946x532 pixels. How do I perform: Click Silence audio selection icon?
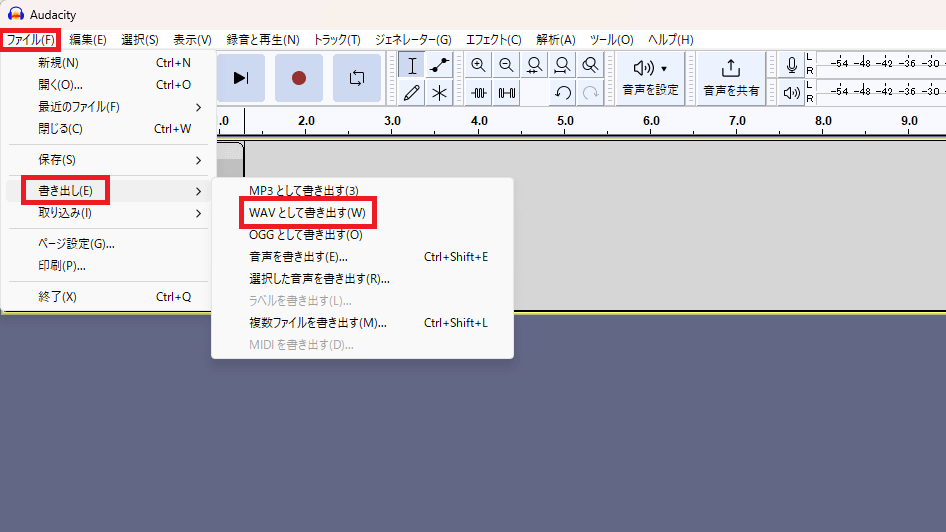point(506,93)
